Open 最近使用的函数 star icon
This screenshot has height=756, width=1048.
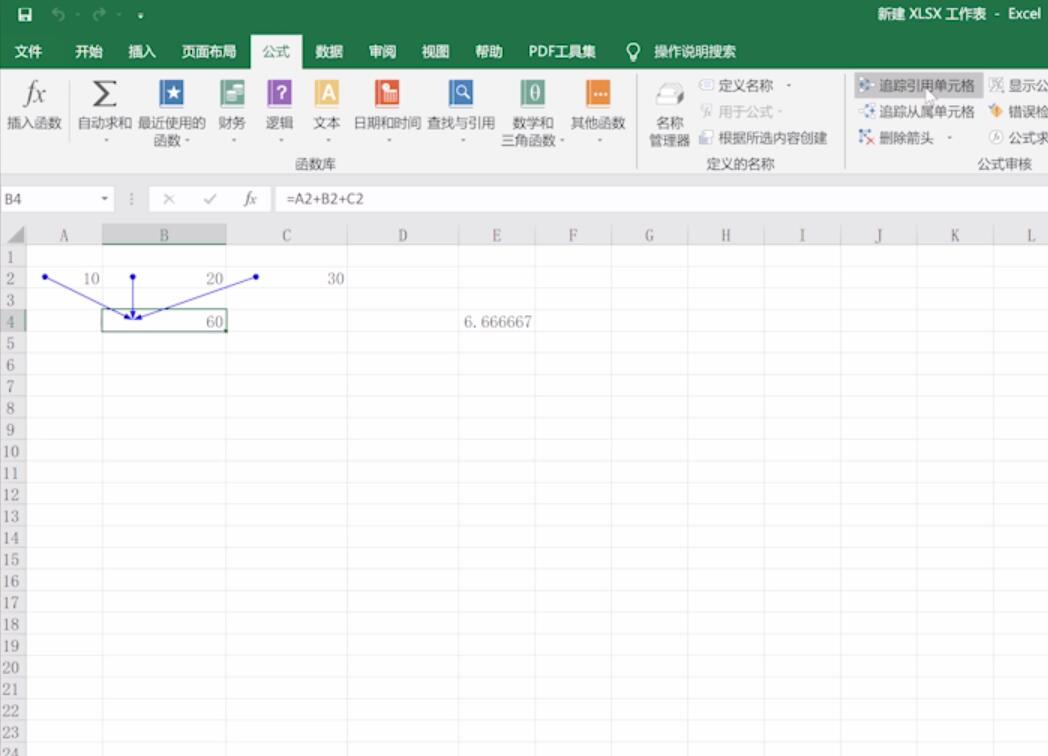tap(172, 94)
